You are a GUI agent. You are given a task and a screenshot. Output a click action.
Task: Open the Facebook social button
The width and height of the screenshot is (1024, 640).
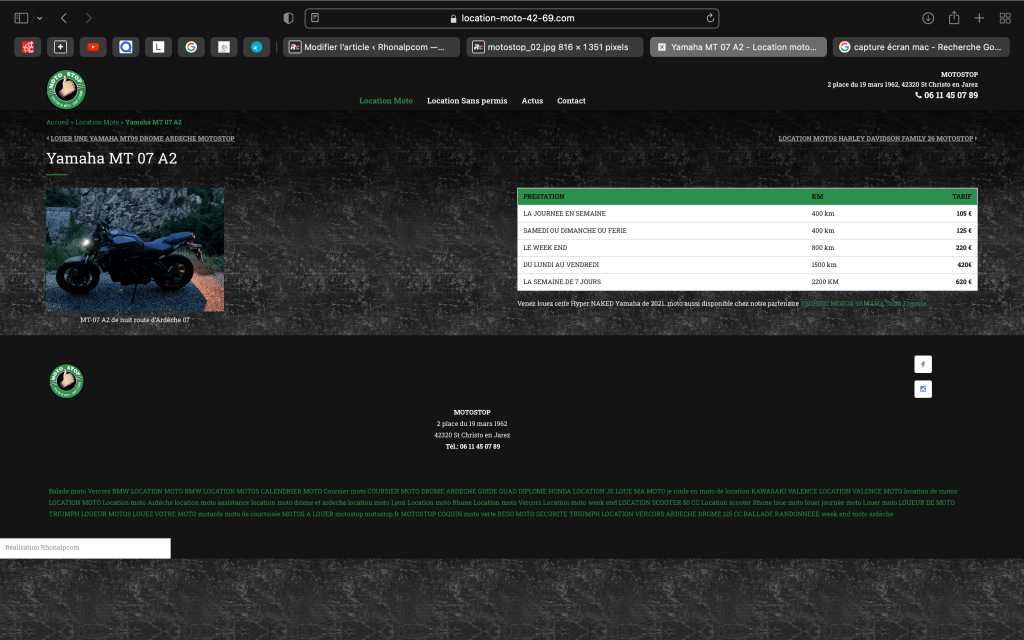[x=923, y=364]
